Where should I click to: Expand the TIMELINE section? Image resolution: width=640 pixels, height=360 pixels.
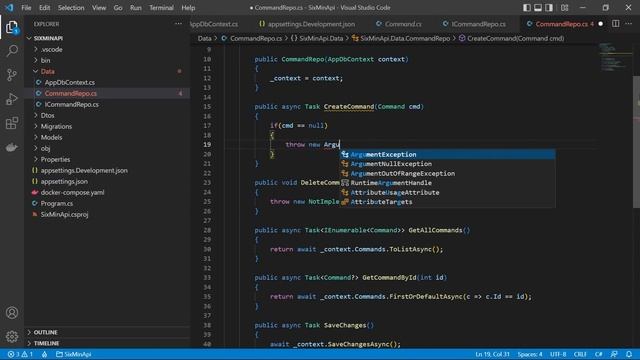46,343
